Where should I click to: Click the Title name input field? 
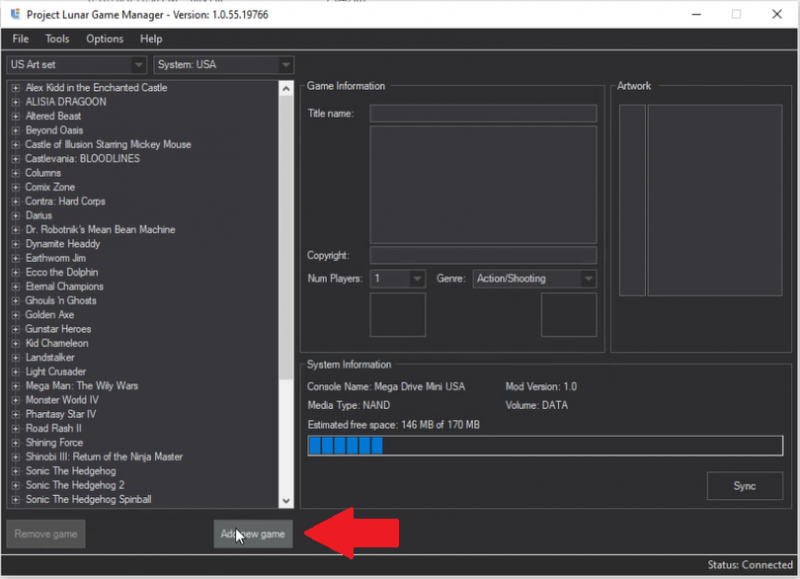483,113
